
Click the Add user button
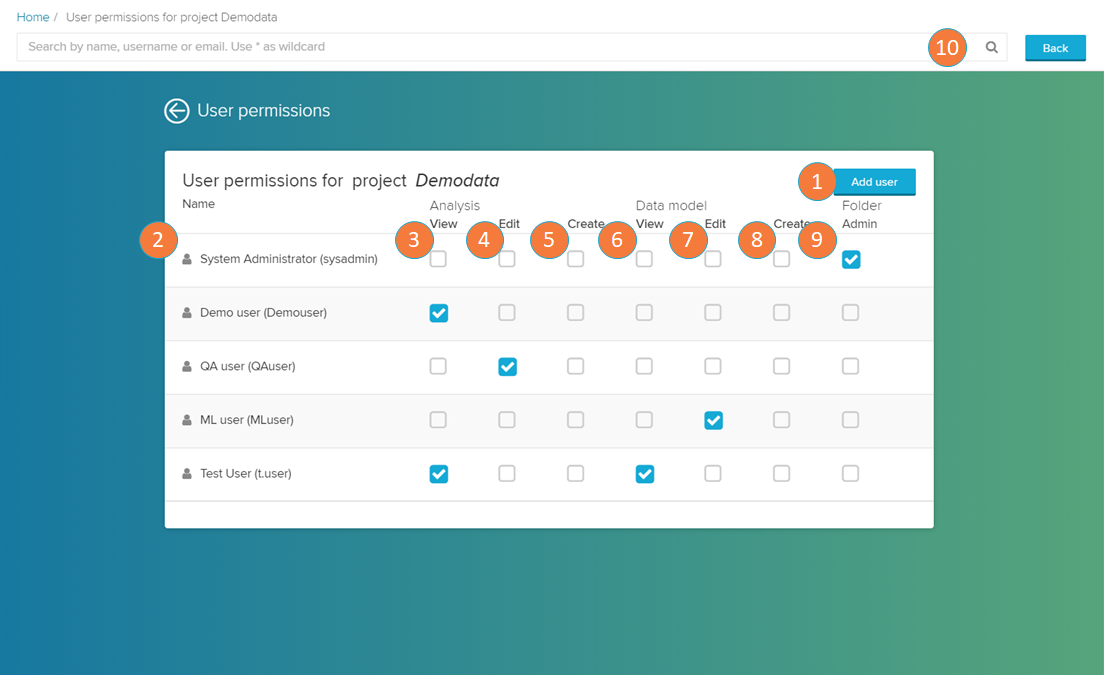pos(874,182)
